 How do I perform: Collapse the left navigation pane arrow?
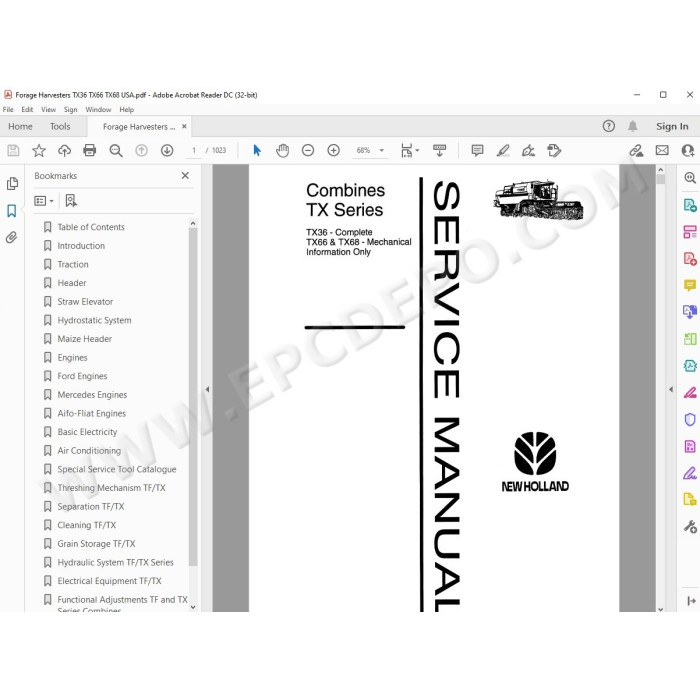pyautogui.click(x=207, y=389)
